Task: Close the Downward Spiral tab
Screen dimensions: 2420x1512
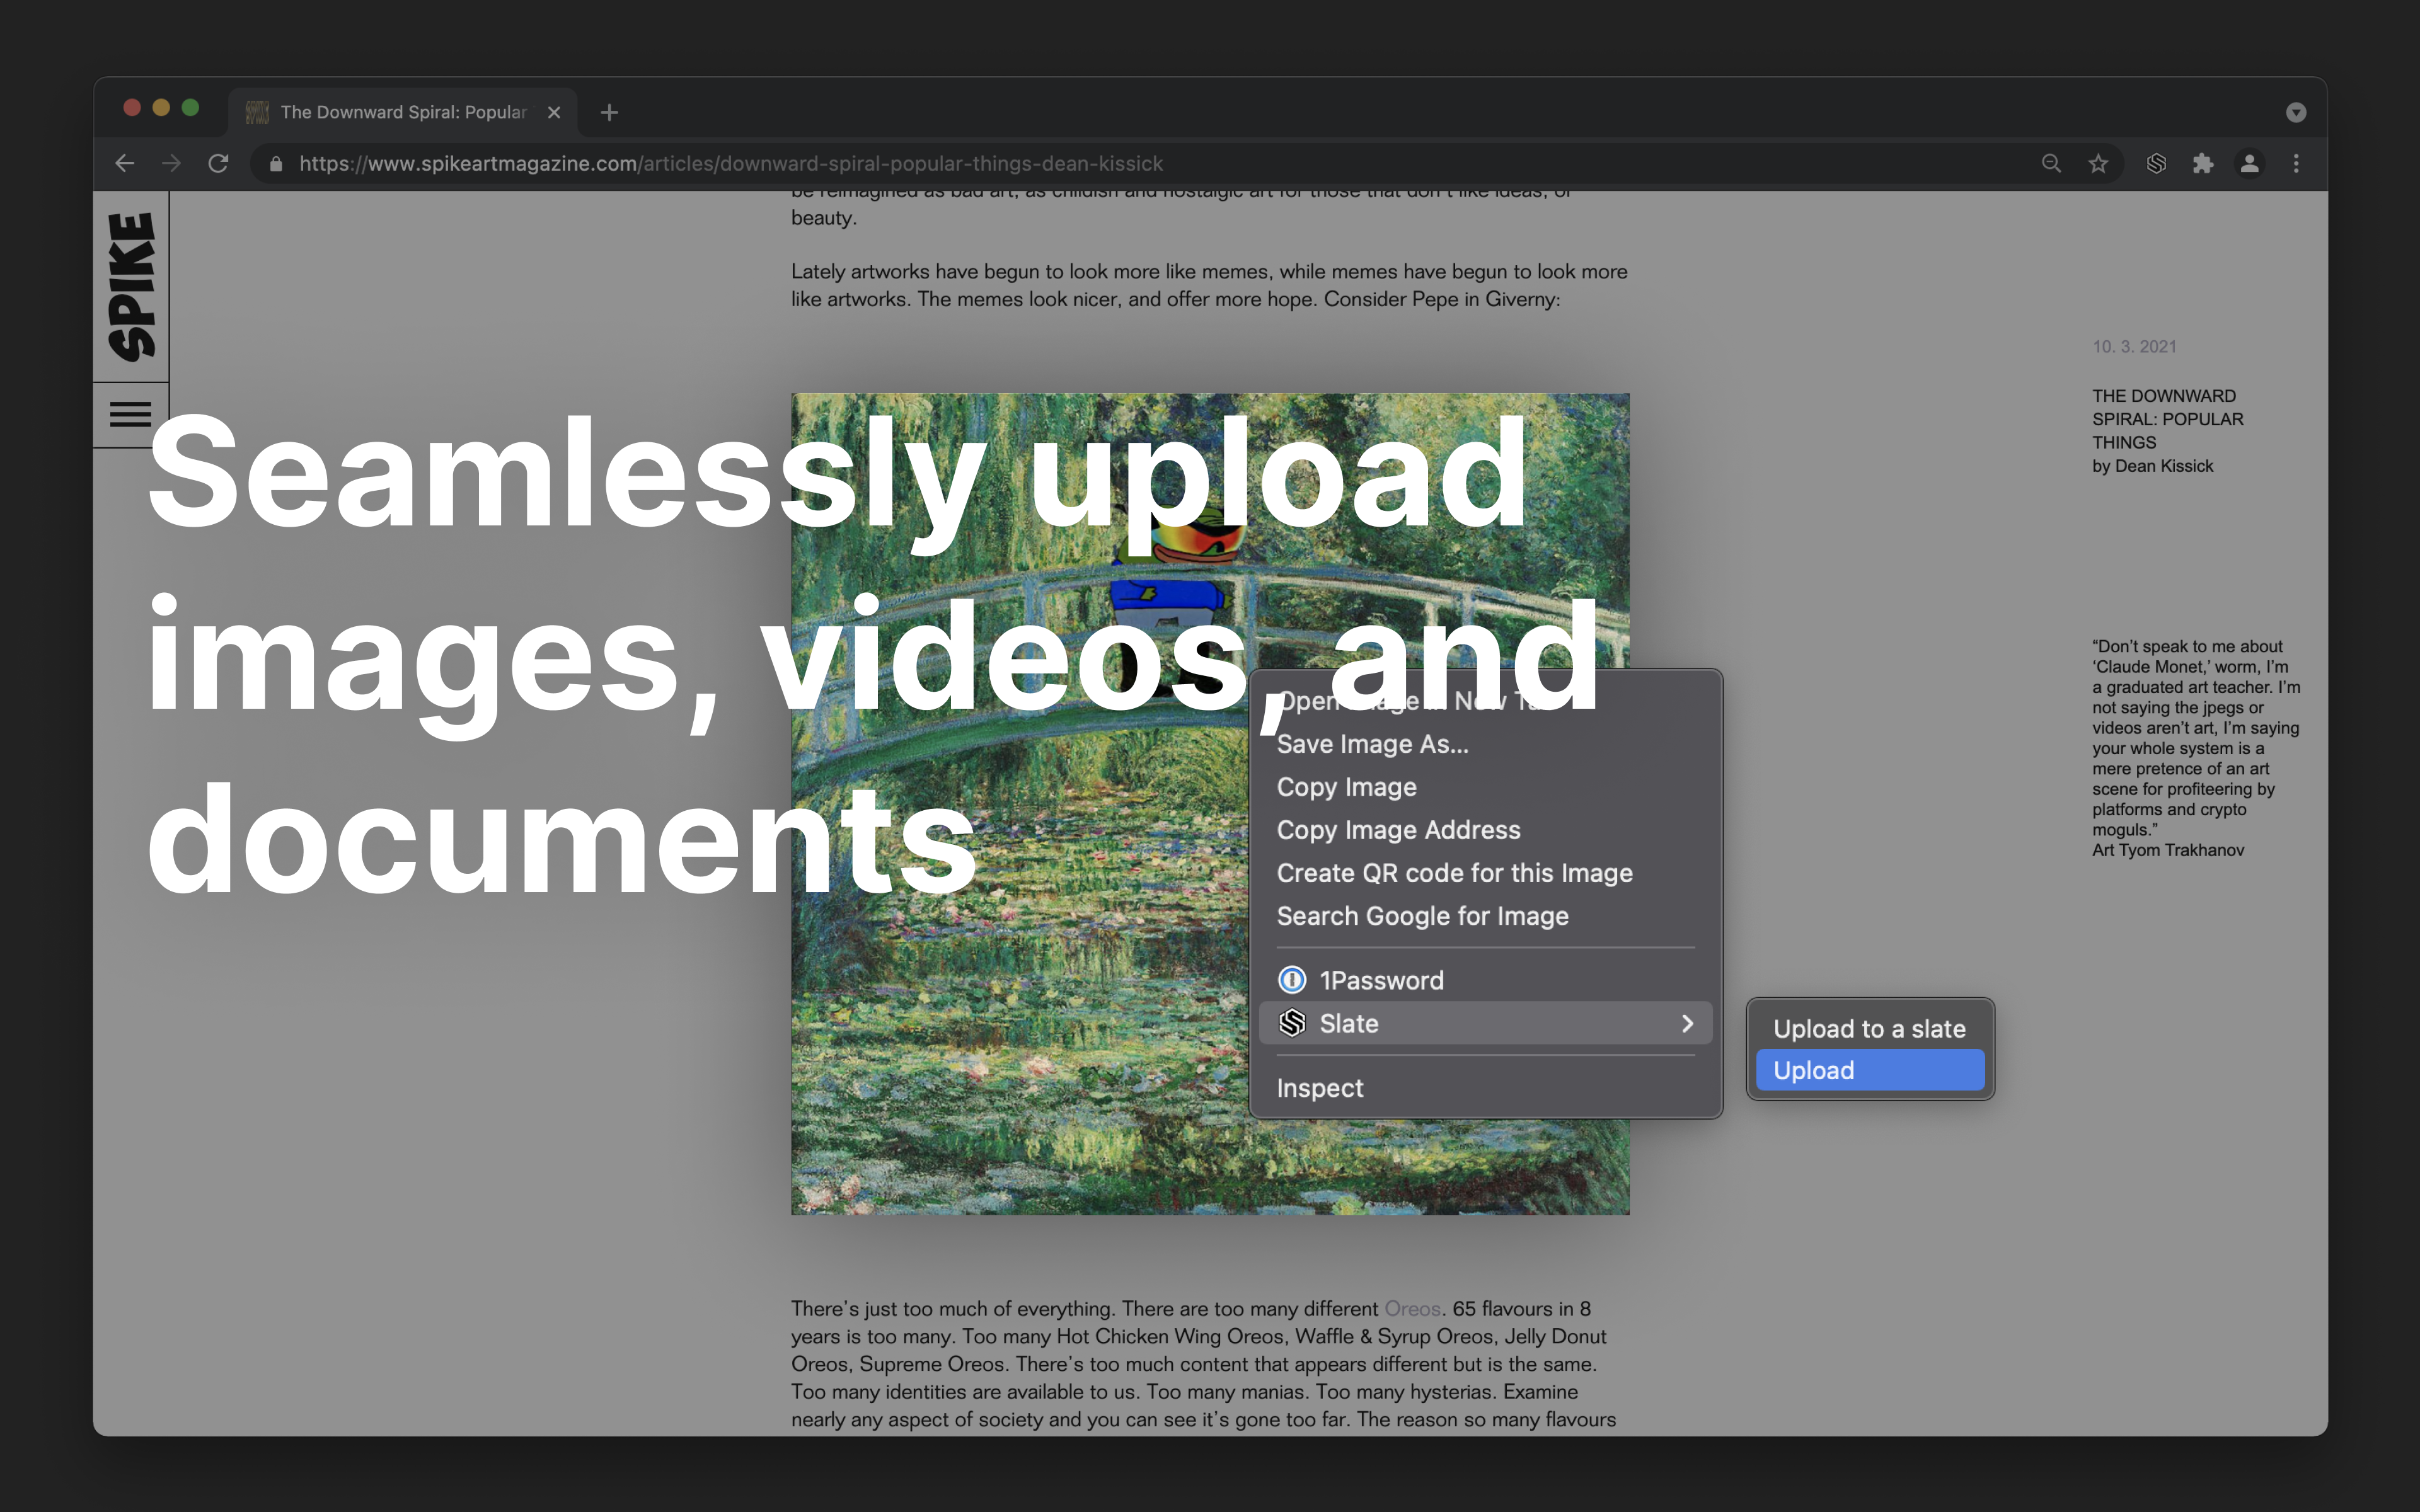Action: [x=554, y=112]
